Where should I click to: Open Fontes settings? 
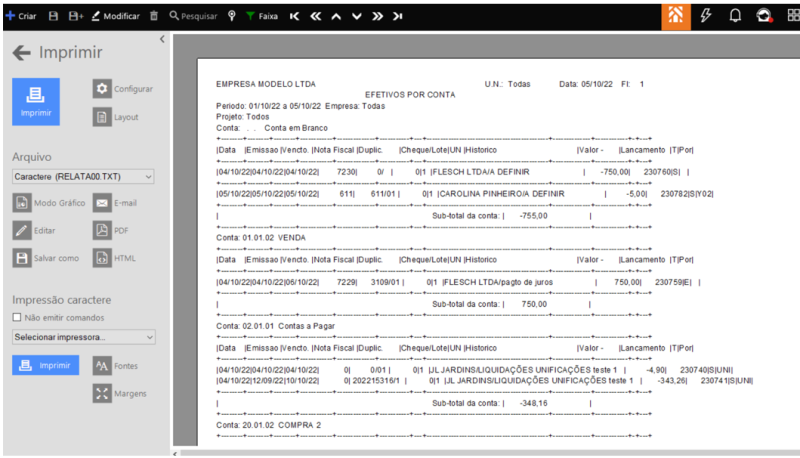click(x=115, y=366)
